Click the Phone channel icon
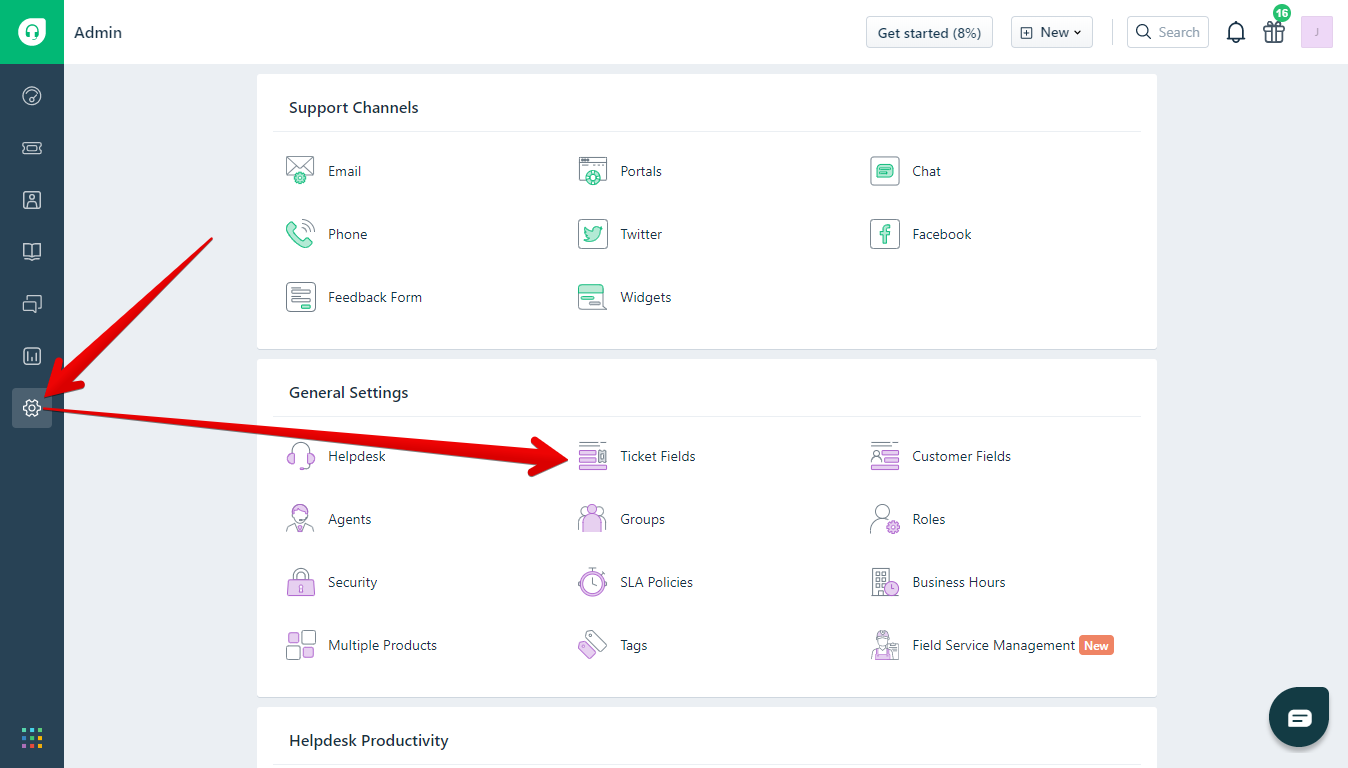This screenshot has height=768, width=1348. (x=300, y=234)
